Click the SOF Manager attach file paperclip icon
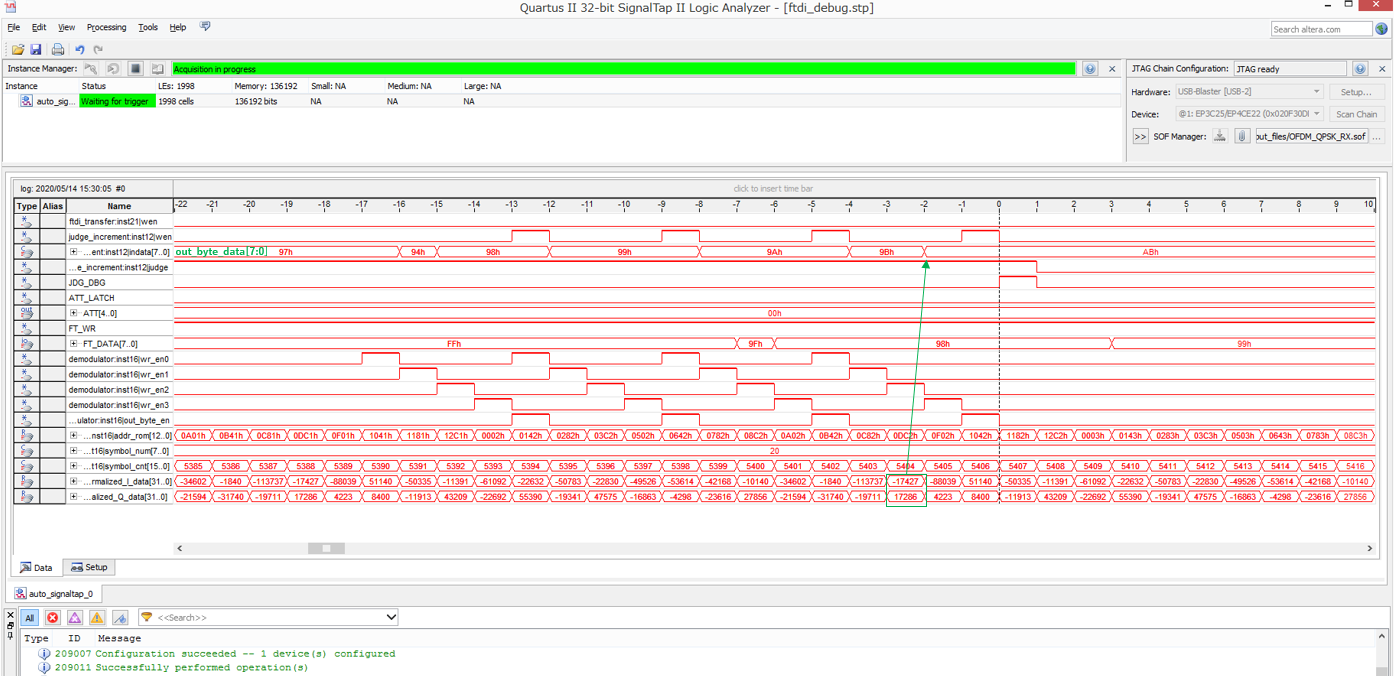Screen dimensions: 1394x676 click(x=1242, y=136)
